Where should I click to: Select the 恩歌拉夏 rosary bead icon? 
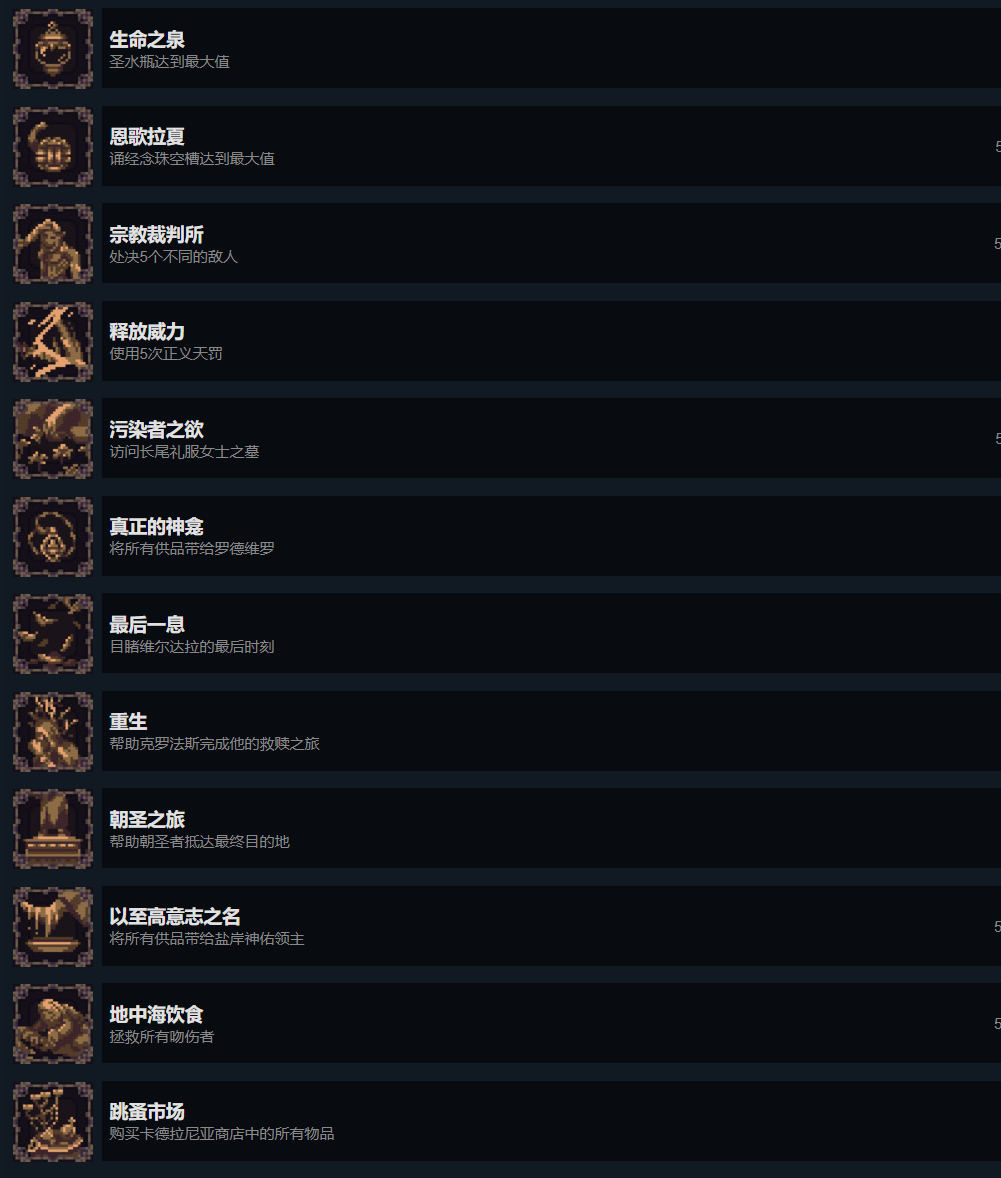tap(53, 146)
